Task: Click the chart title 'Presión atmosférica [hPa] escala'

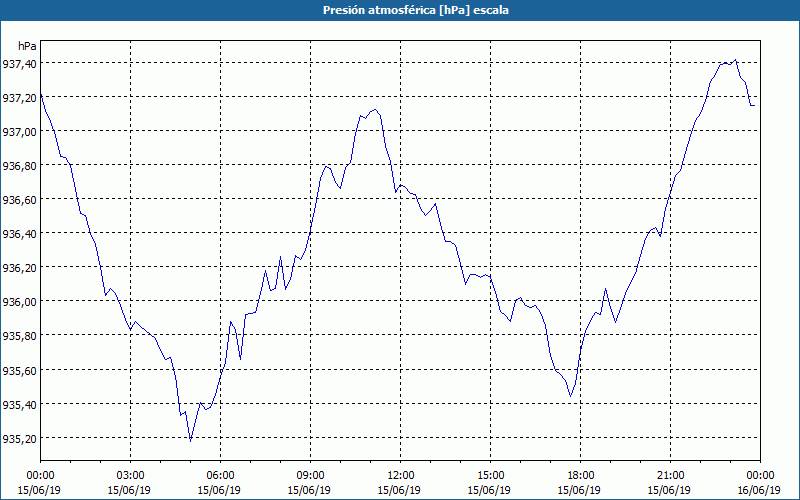Action: (x=415, y=10)
